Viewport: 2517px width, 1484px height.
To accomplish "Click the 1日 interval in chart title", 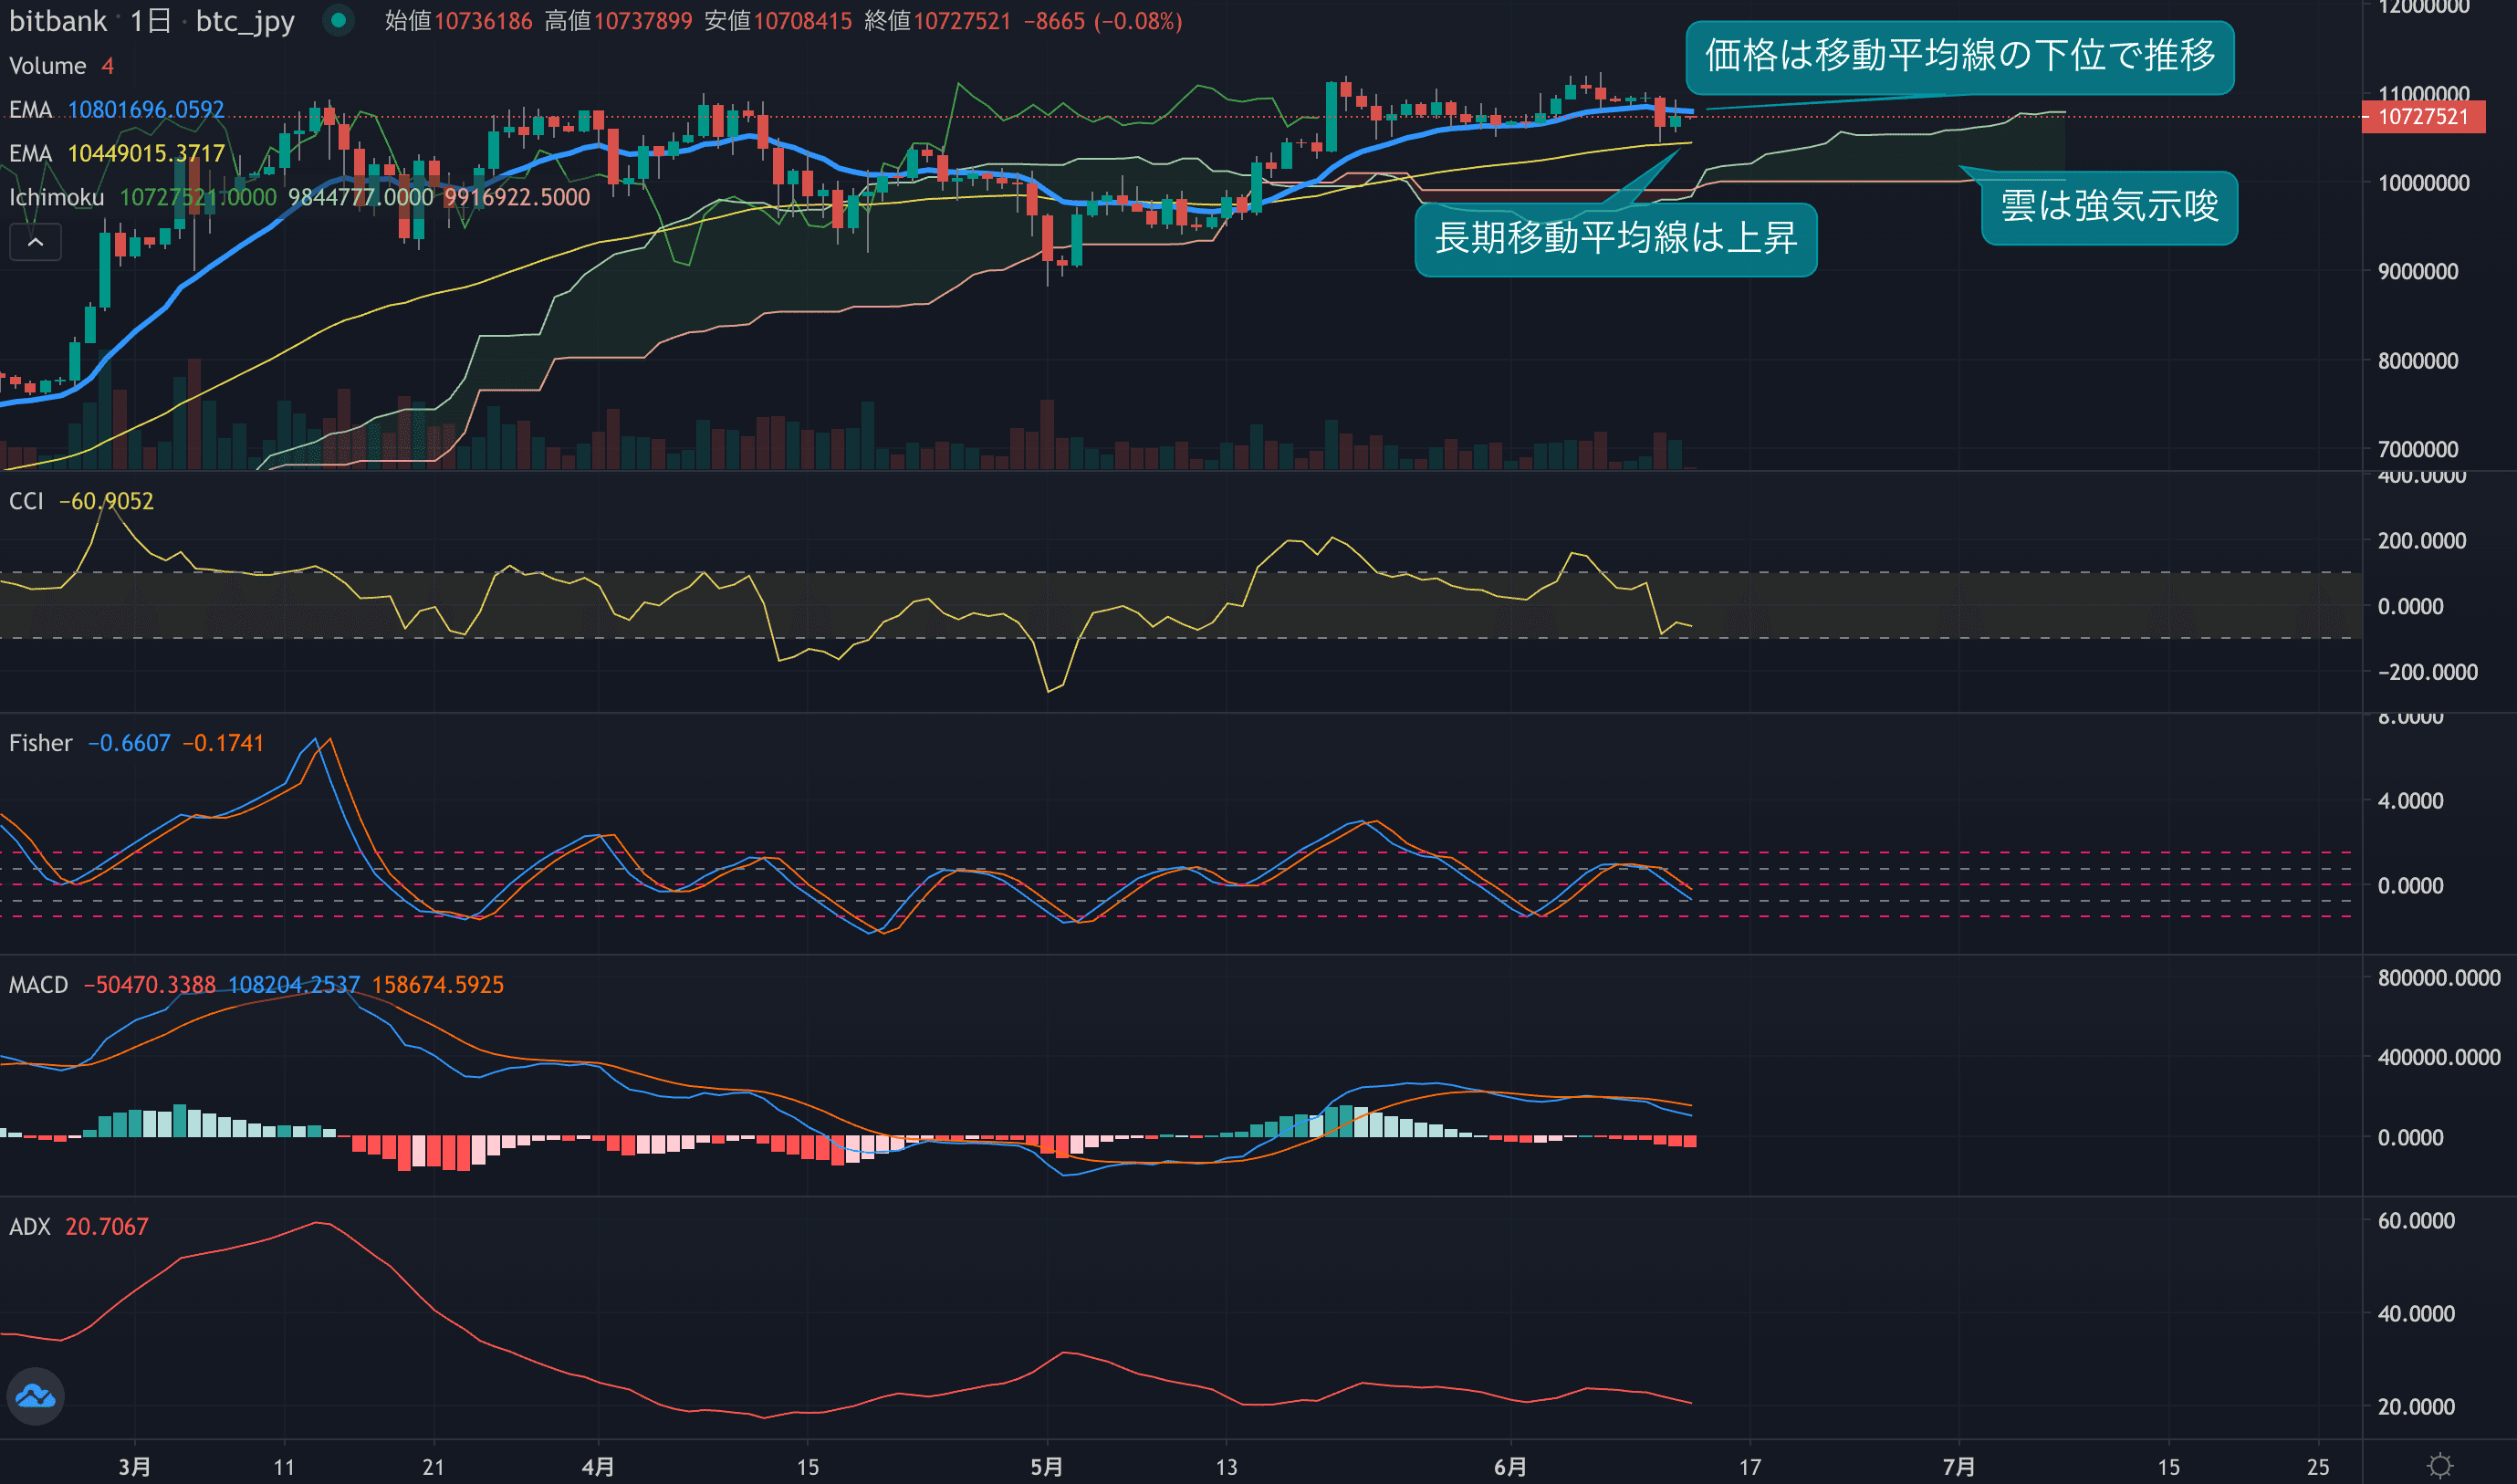I will (150, 21).
